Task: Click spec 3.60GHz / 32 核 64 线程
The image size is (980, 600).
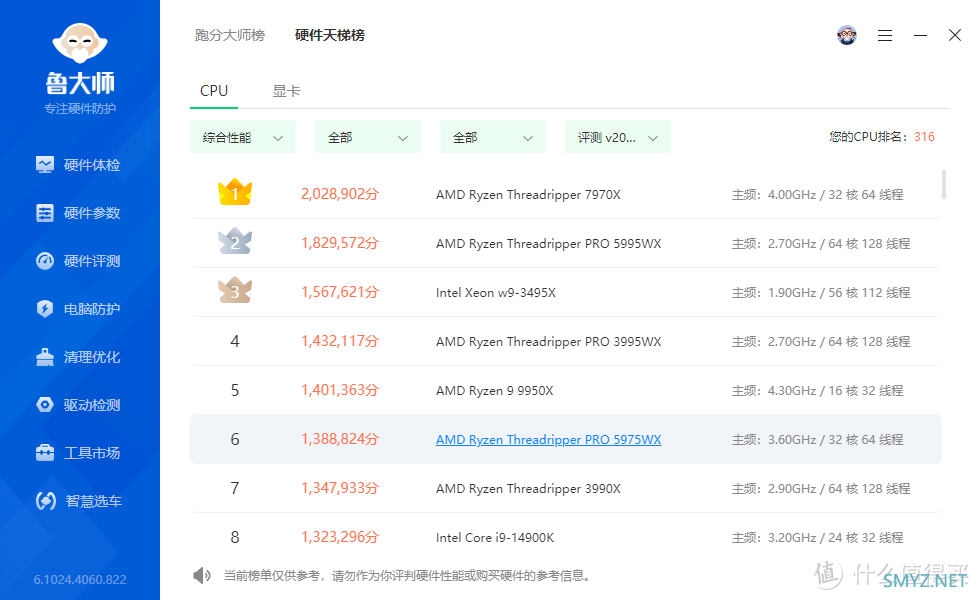Action: pos(836,439)
